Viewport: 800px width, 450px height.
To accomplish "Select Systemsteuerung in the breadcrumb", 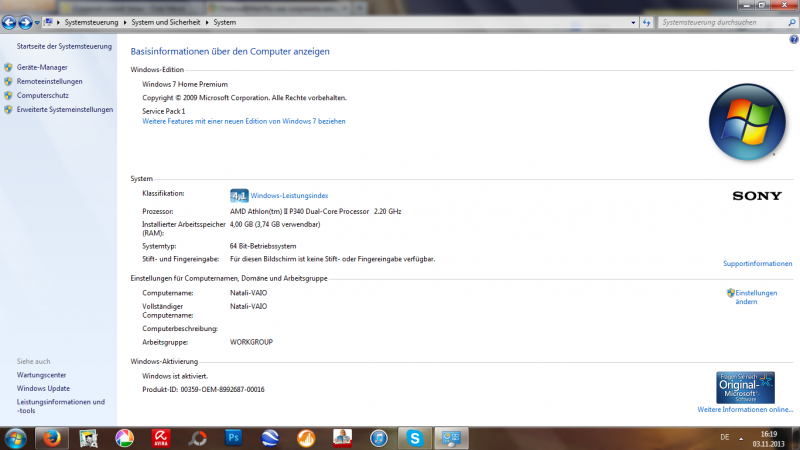I will tap(91, 22).
